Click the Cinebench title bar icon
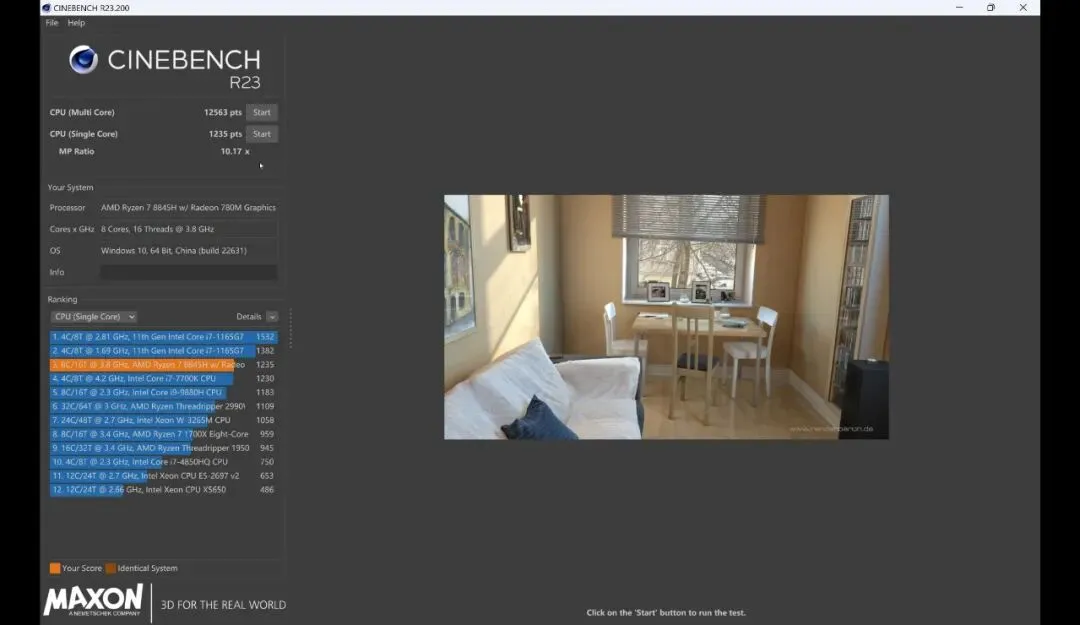 [46, 8]
